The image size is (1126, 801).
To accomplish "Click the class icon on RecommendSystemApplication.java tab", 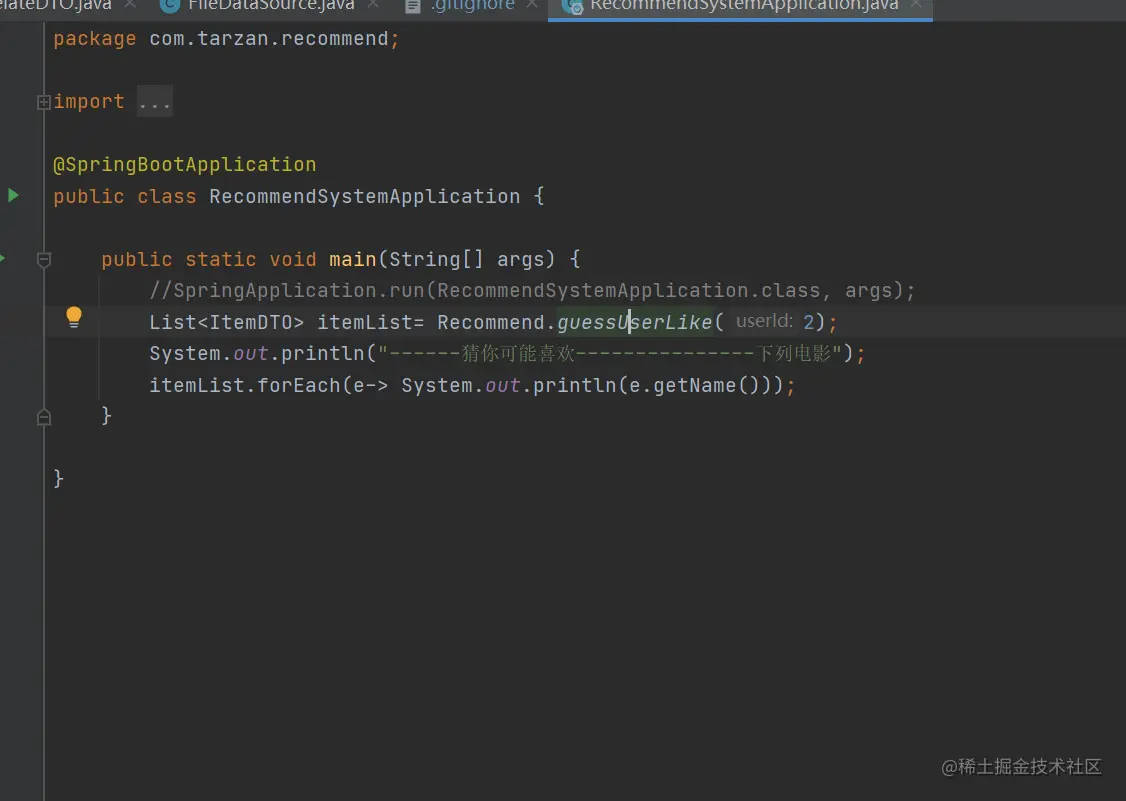I will 572,6.
